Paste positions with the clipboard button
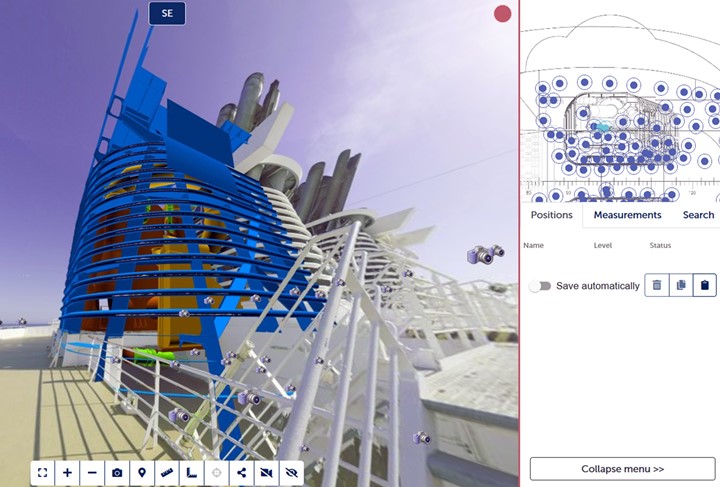This screenshot has height=487, width=720. 705,285
